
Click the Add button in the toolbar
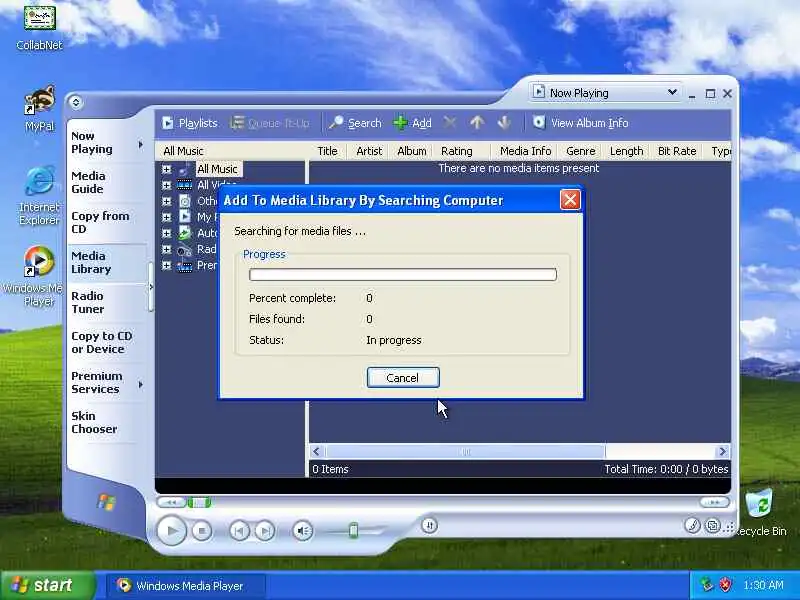click(413, 123)
